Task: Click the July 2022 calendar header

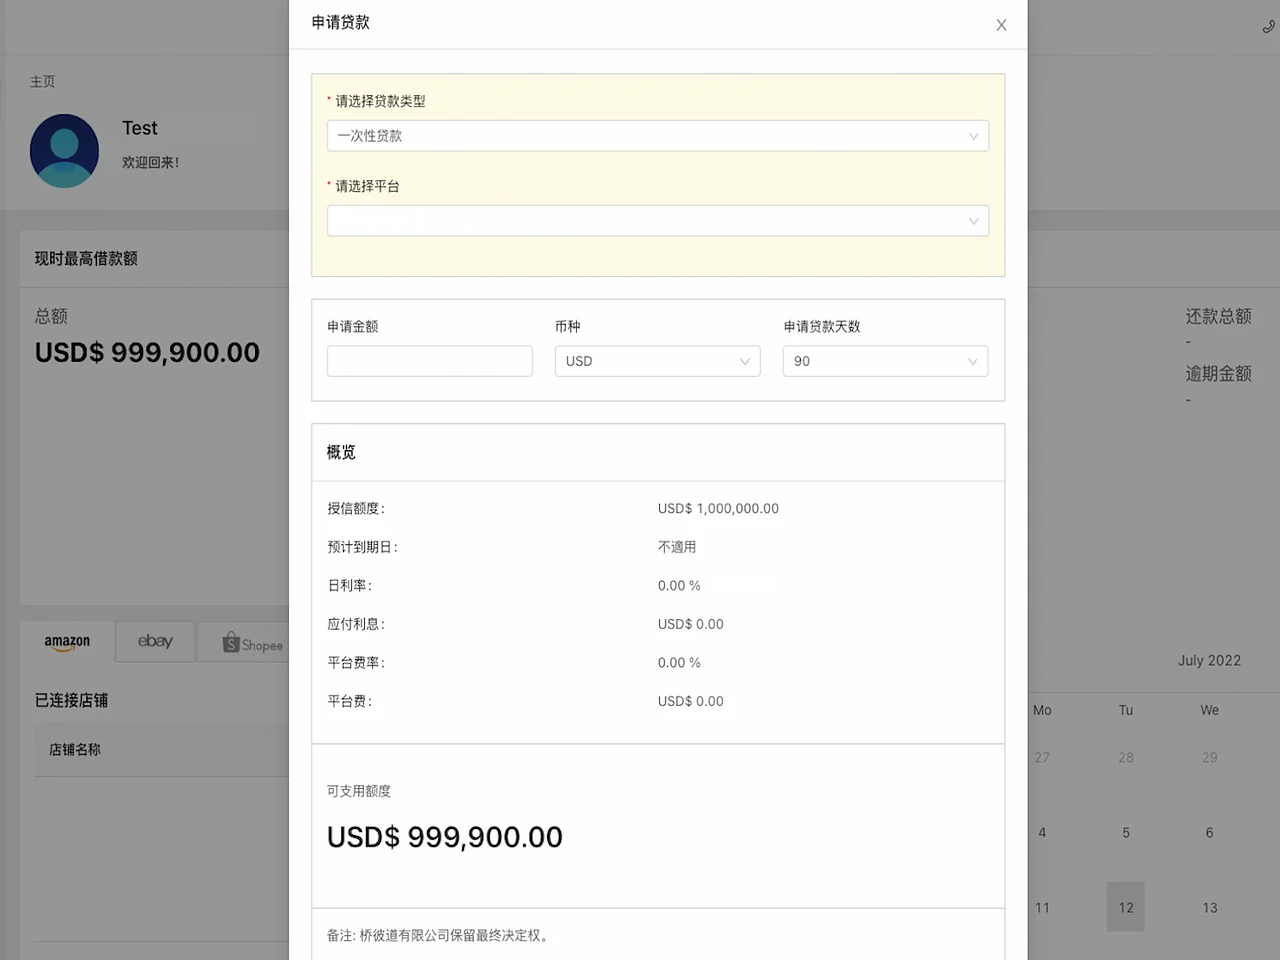Action: pyautogui.click(x=1209, y=660)
